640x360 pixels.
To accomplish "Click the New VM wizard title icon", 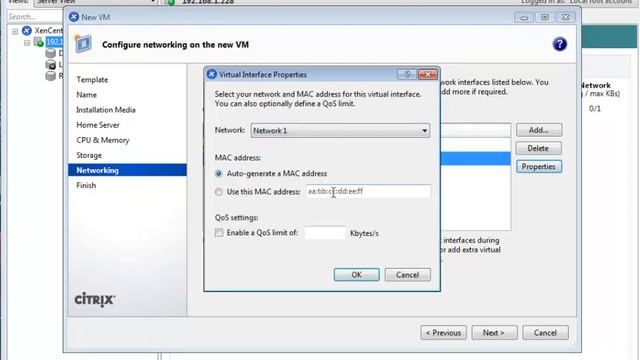I will 74,17.
